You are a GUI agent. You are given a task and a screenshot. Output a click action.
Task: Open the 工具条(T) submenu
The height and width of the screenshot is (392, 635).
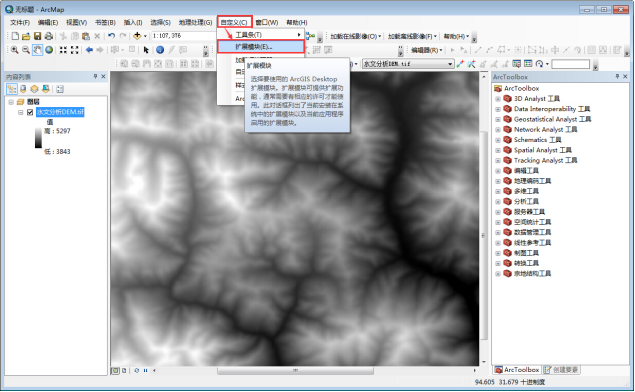click(261, 35)
